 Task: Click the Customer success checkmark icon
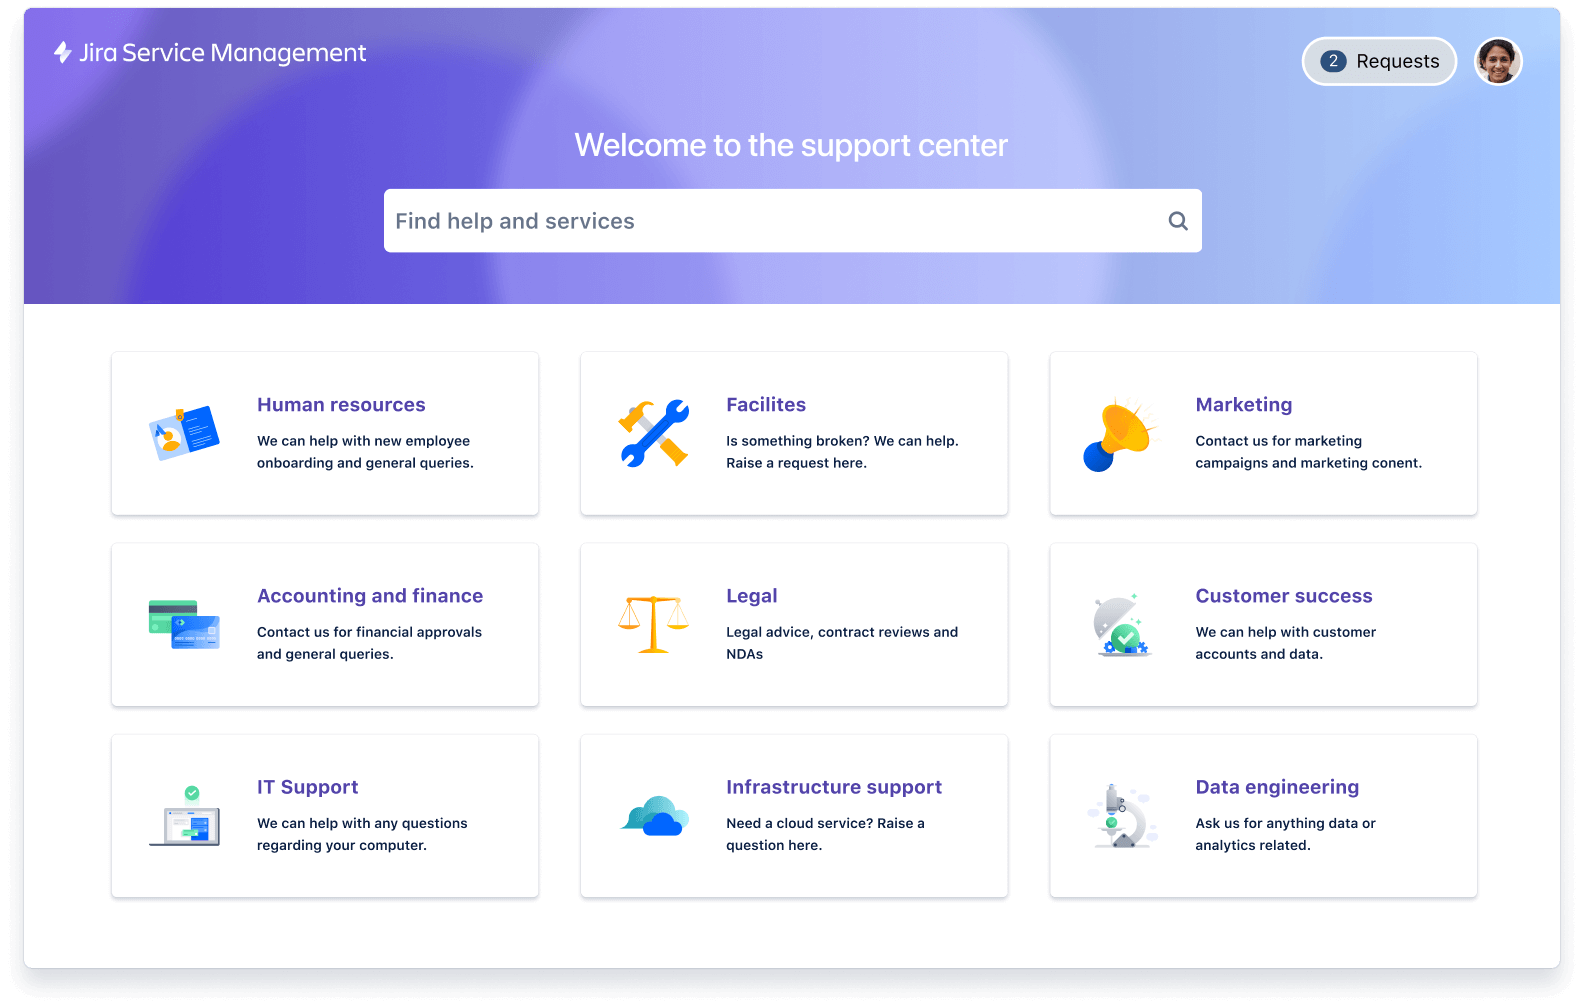(1122, 626)
